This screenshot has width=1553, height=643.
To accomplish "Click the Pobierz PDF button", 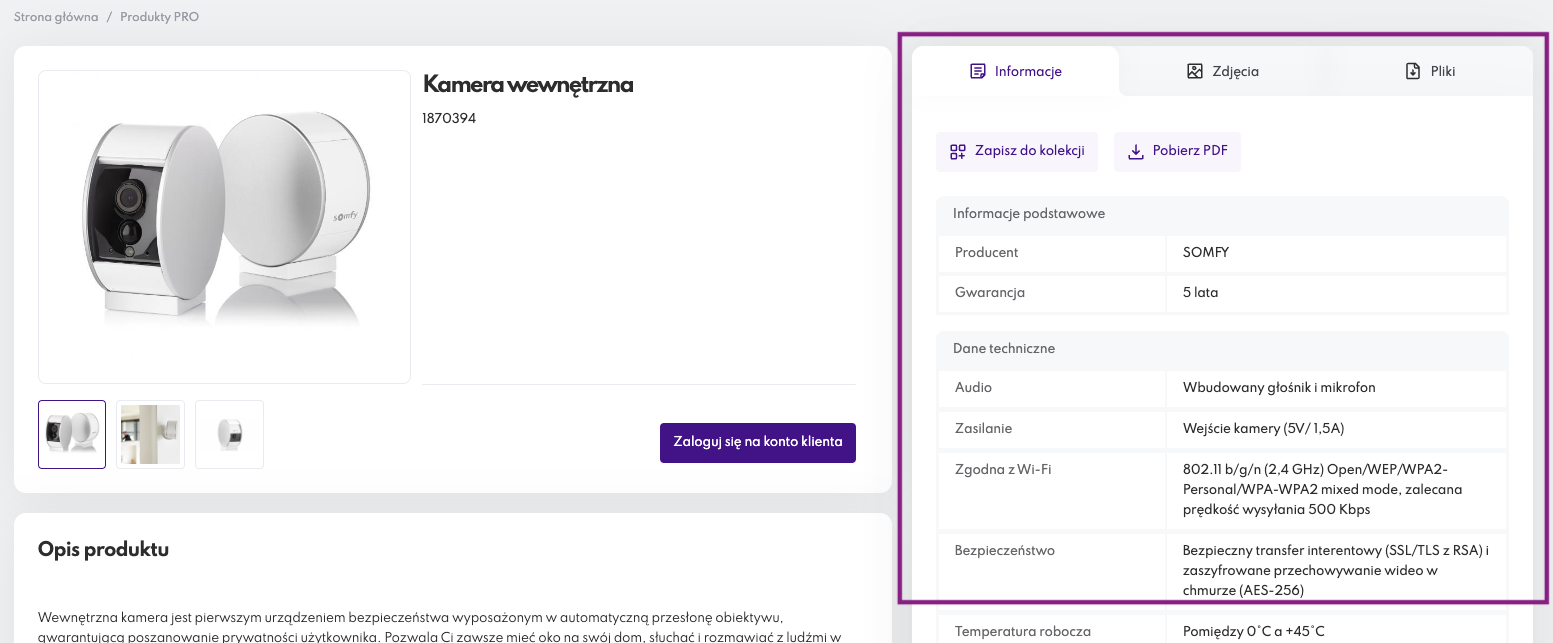I will (x=1177, y=151).
